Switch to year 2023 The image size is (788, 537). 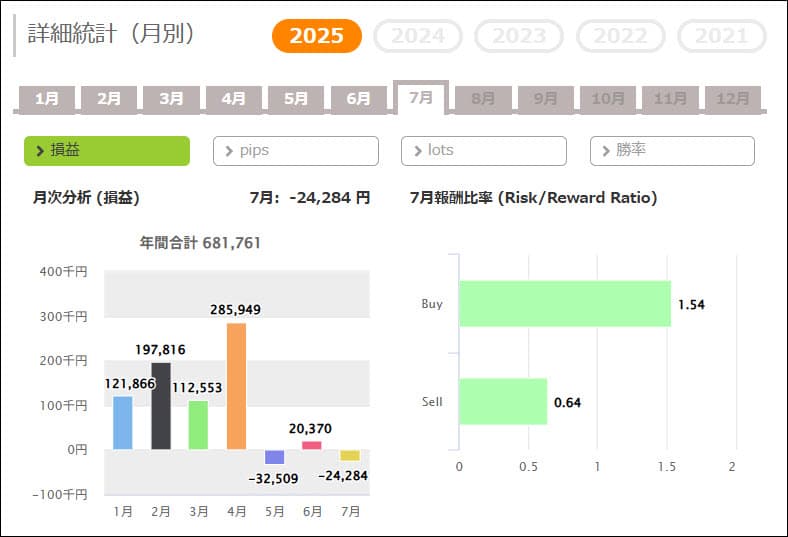pyautogui.click(x=519, y=36)
